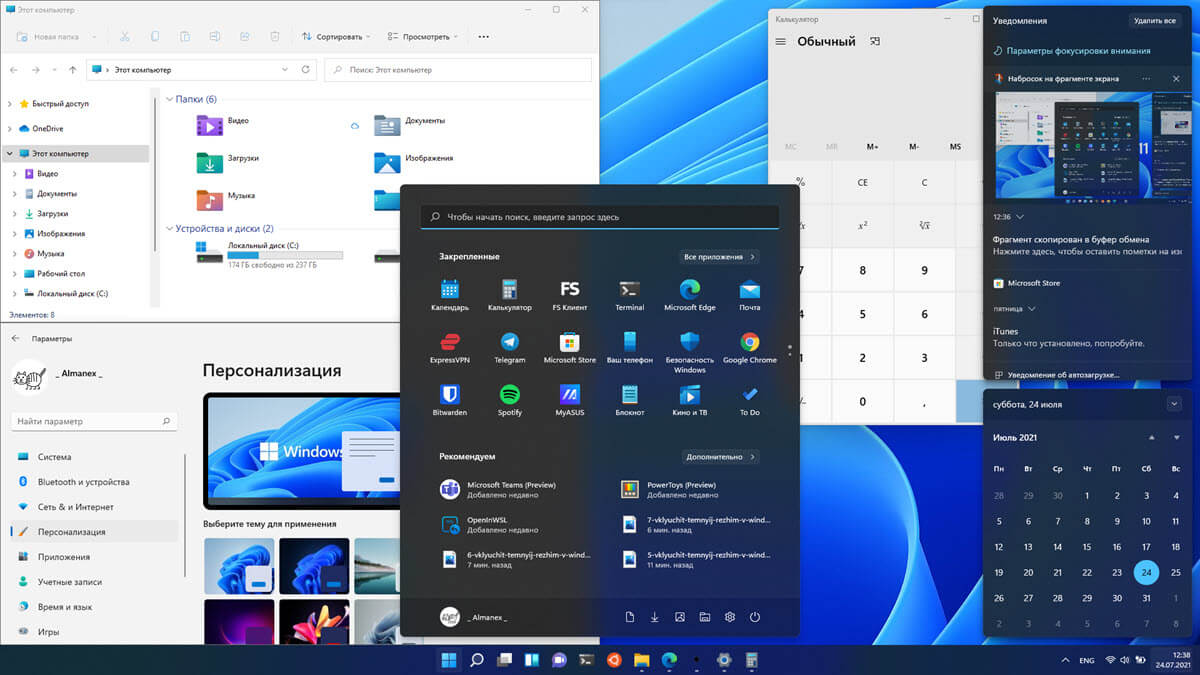The image size is (1200, 675).
Task: Click the Start button on the taskbar
Action: click(449, 660)
